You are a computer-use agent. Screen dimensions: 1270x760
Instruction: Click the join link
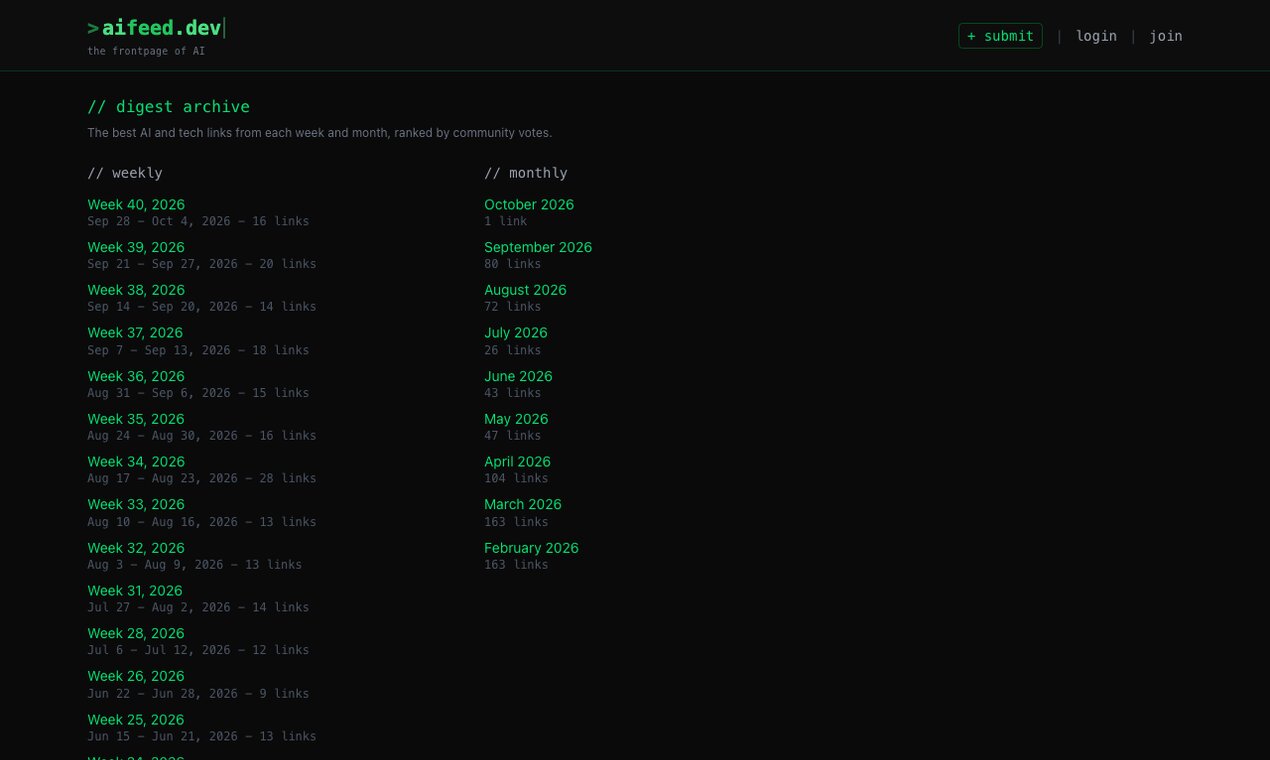(x=1166, y=36)
